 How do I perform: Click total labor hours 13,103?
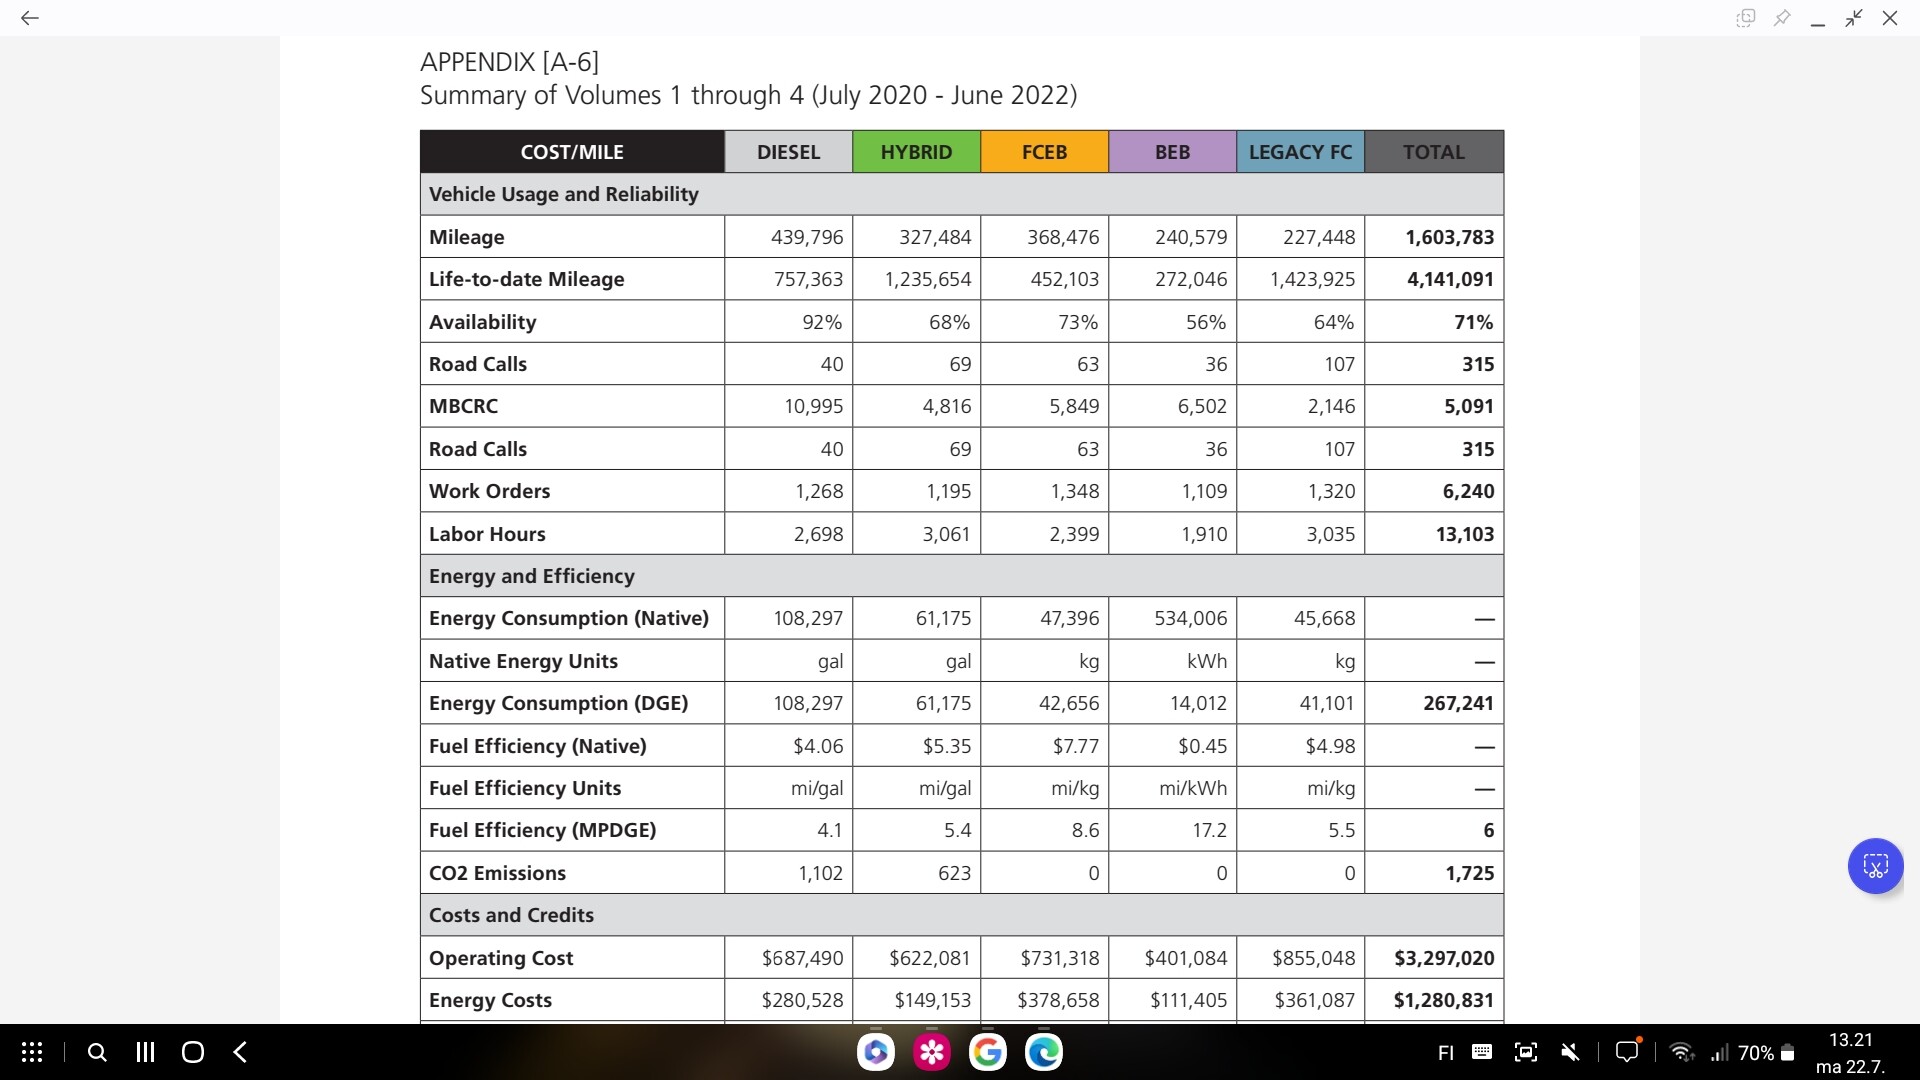point(1465,534)
